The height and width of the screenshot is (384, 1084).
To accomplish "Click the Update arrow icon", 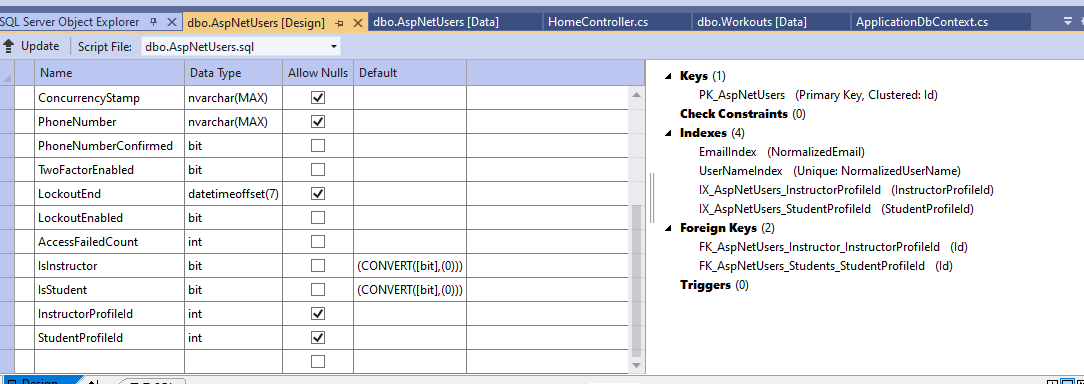I will 8,46.
